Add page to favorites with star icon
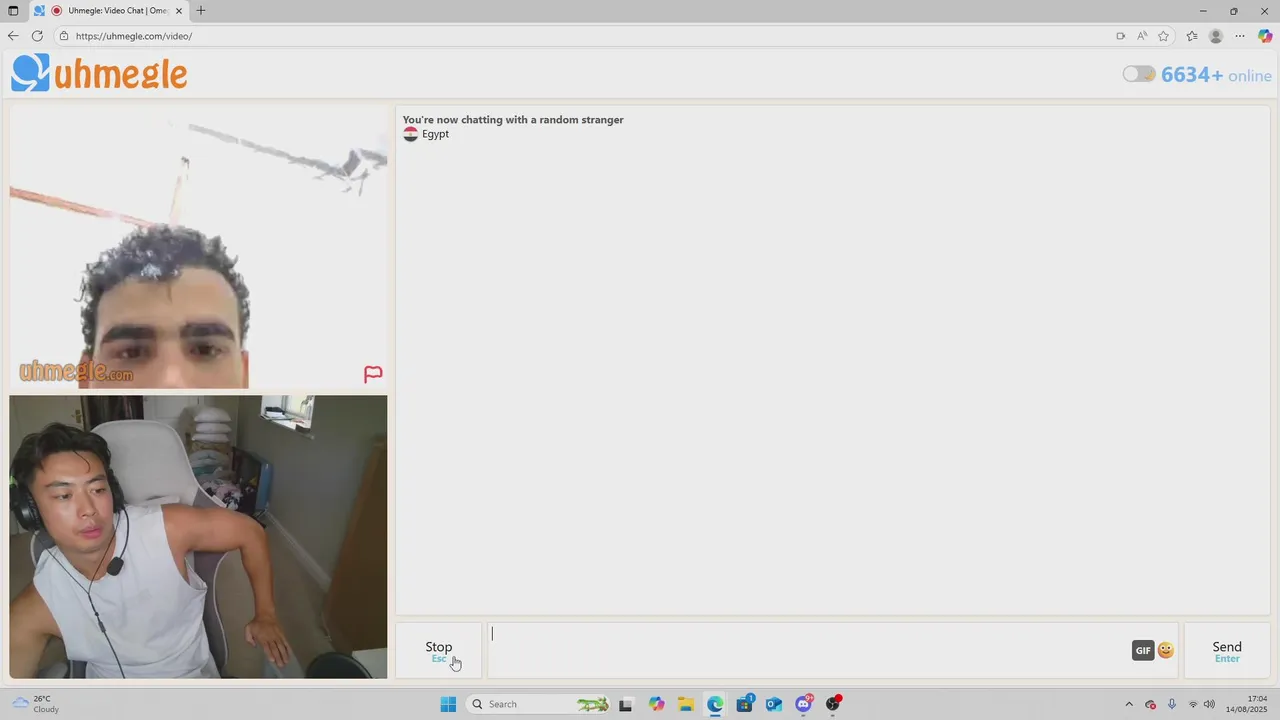The height and width of the screenshot is (720, 1280). (x=1164, y=36)
